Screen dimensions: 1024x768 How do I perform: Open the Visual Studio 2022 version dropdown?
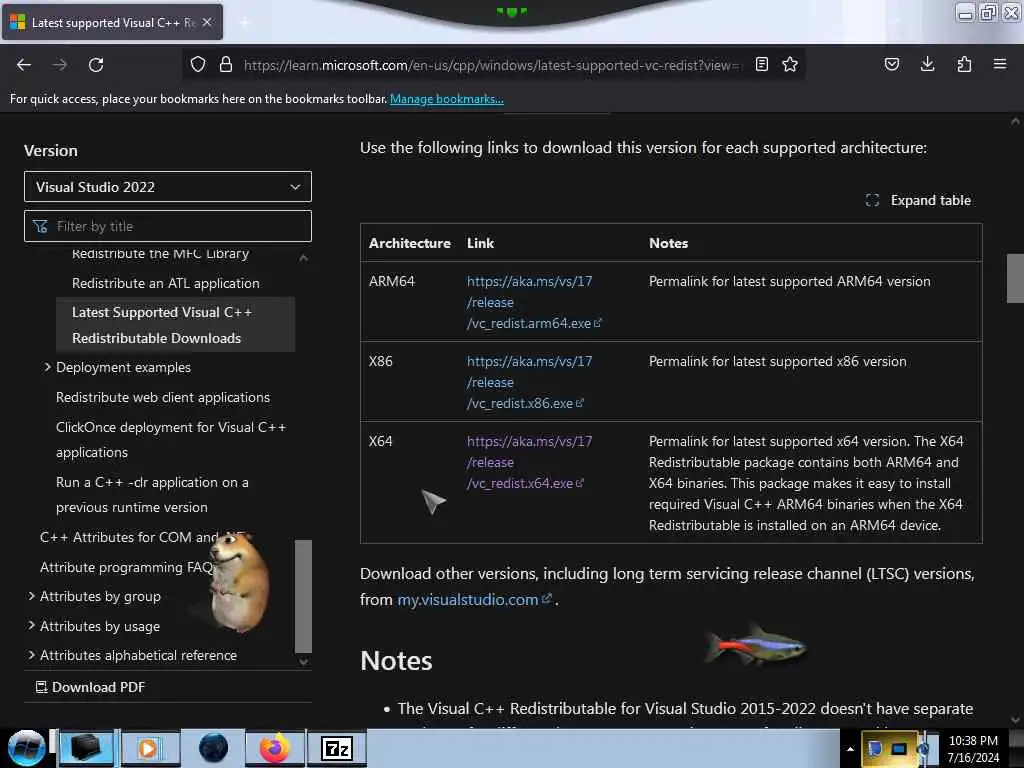[168, 187]
